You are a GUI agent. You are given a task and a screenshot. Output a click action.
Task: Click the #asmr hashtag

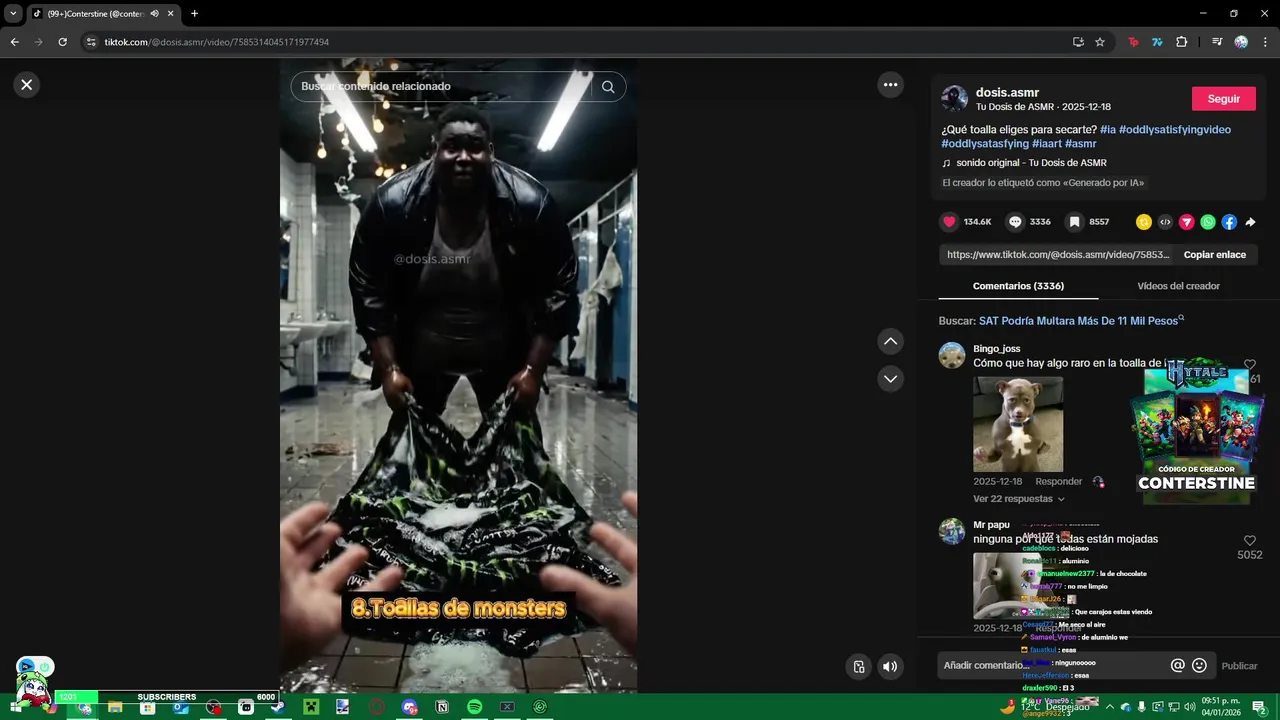(1080, 144)
